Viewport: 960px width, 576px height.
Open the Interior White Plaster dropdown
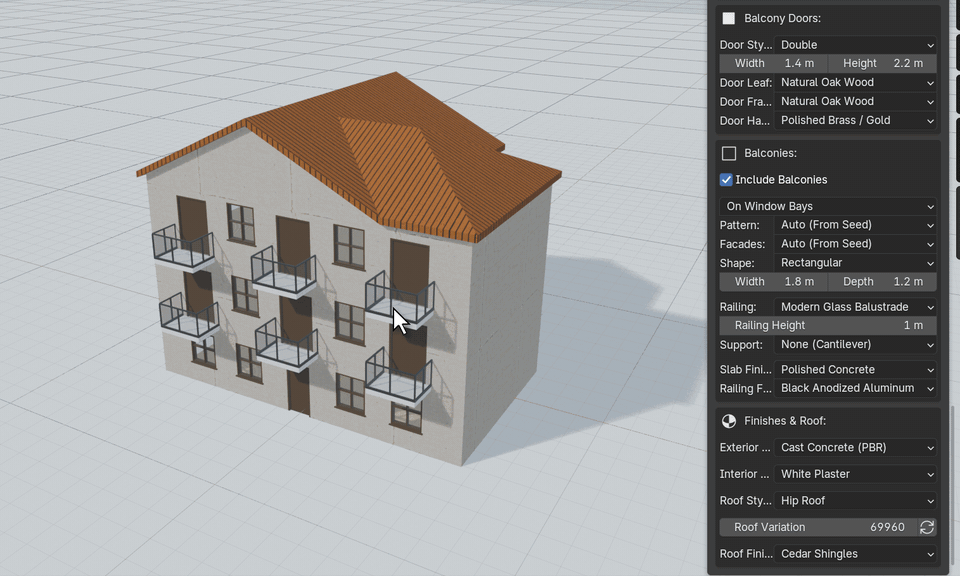point(855,474)
